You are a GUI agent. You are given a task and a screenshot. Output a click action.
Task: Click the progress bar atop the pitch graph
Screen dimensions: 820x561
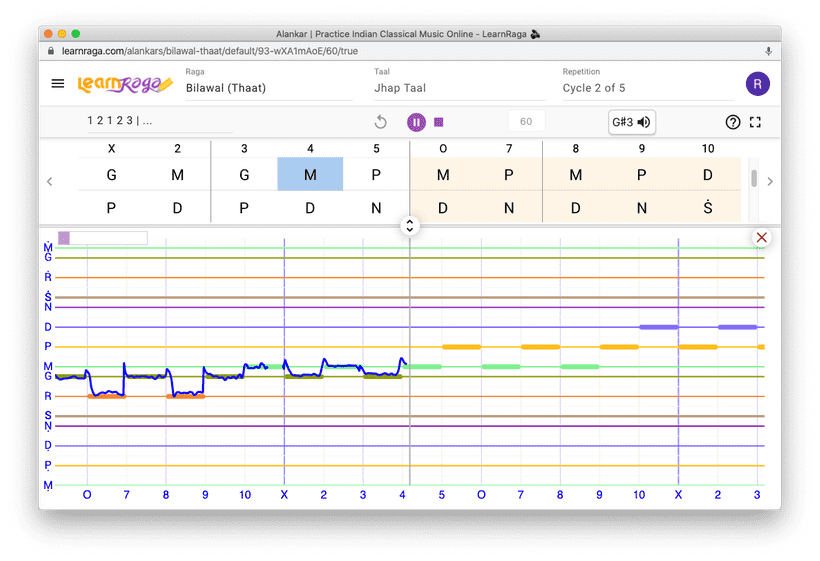[x=103, y=238]
